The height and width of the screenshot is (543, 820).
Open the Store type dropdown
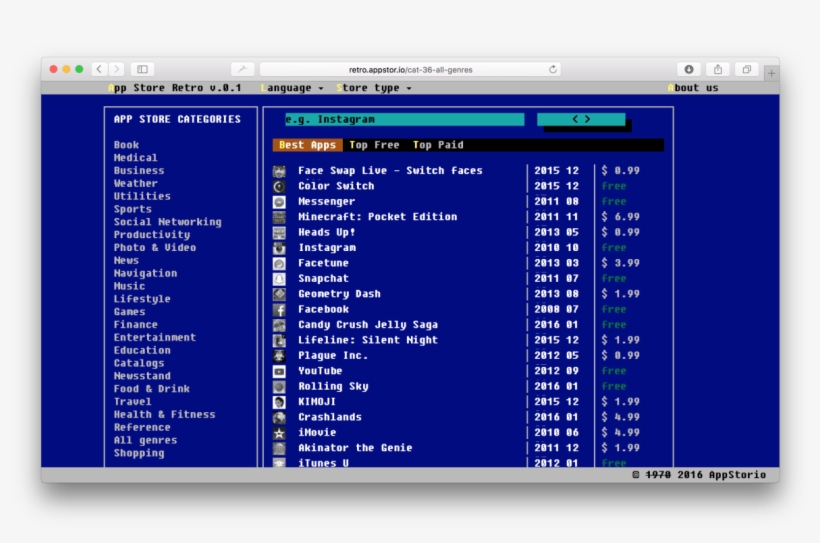[x=374, y=88]
